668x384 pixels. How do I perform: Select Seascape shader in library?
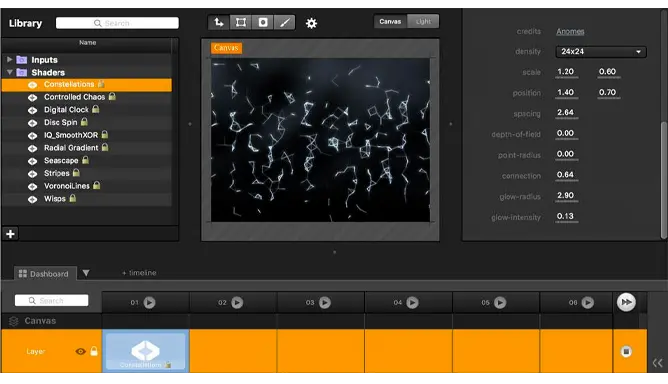pyautogui.click(x=87, y=161)
